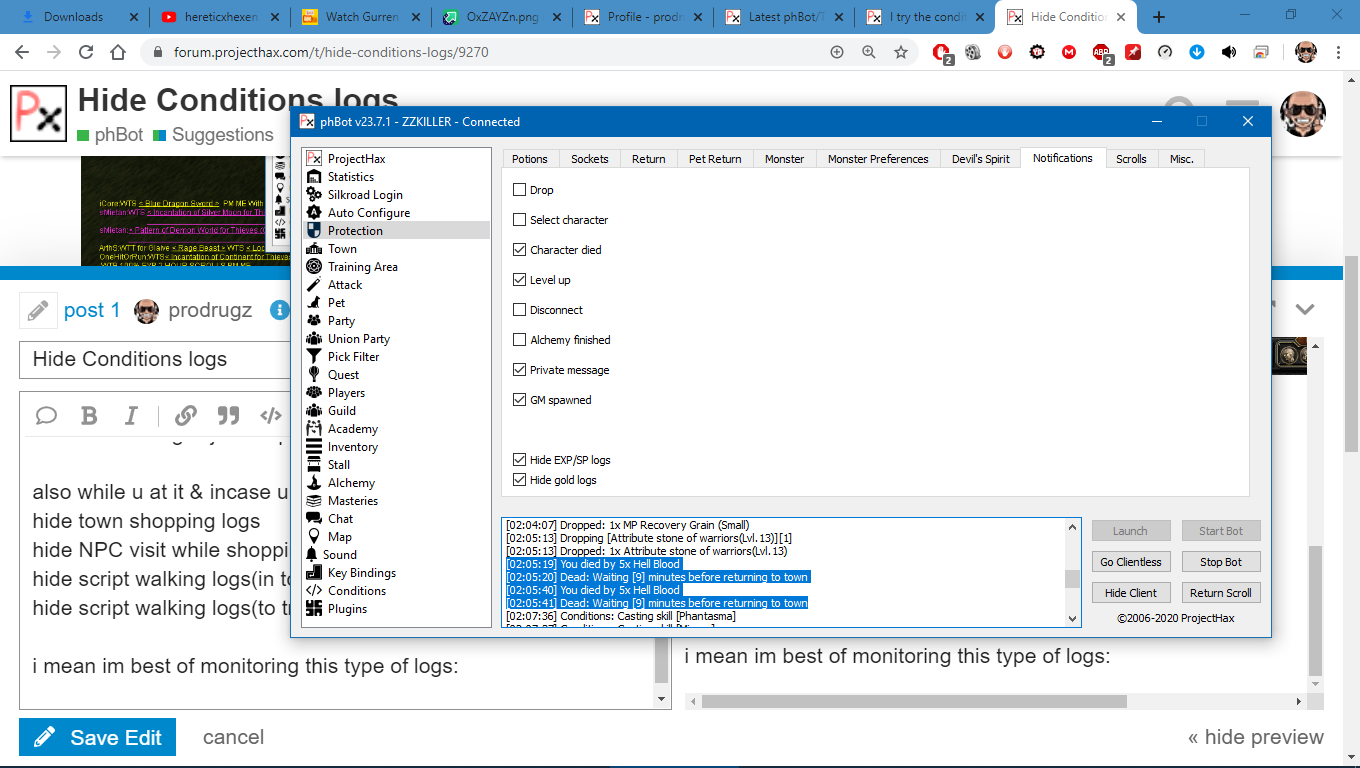Open the Statistics icon in sidebar
Screen dimensions: 1360x768
pyautogui.click(x=314, y=177)
